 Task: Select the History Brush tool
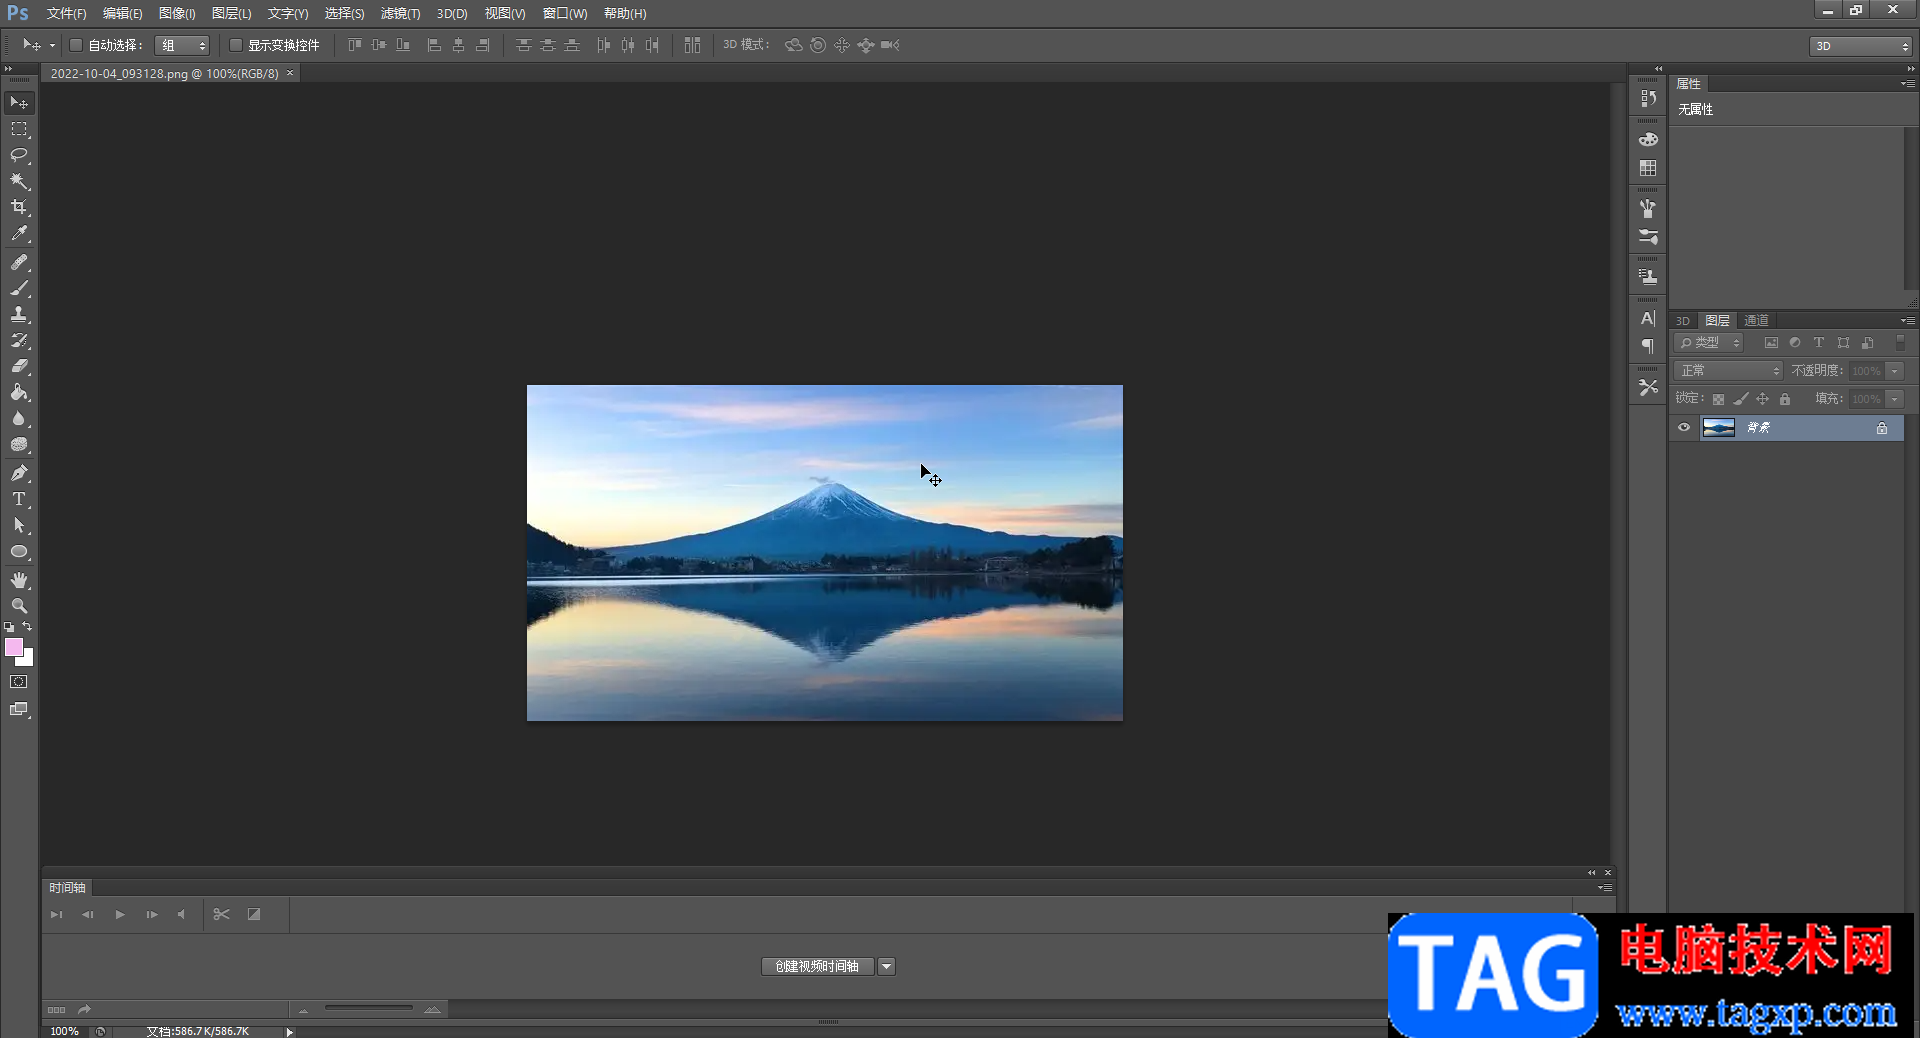point(19,340)
